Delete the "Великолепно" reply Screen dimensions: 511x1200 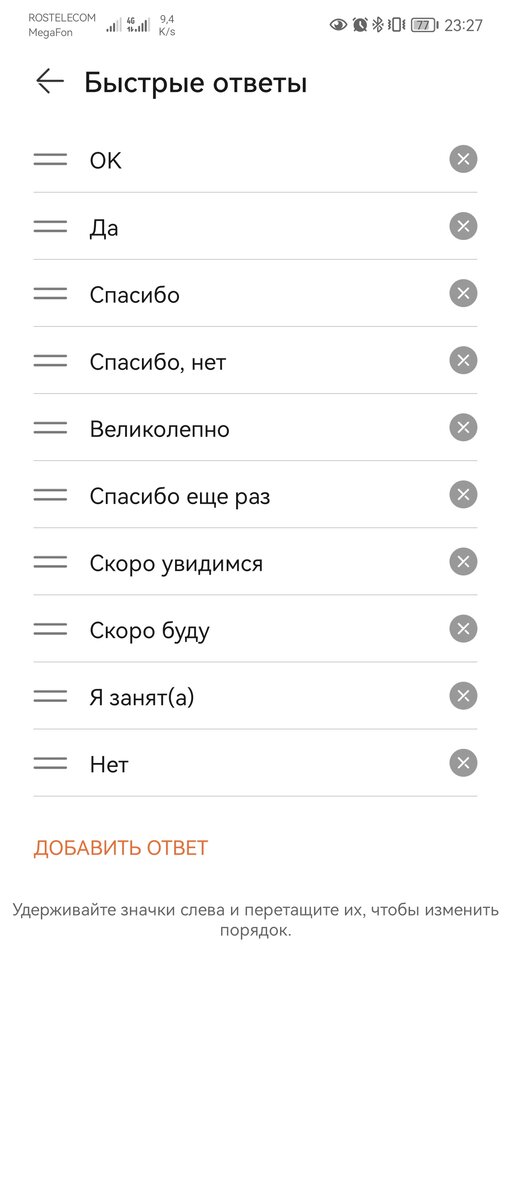(463, 428)
